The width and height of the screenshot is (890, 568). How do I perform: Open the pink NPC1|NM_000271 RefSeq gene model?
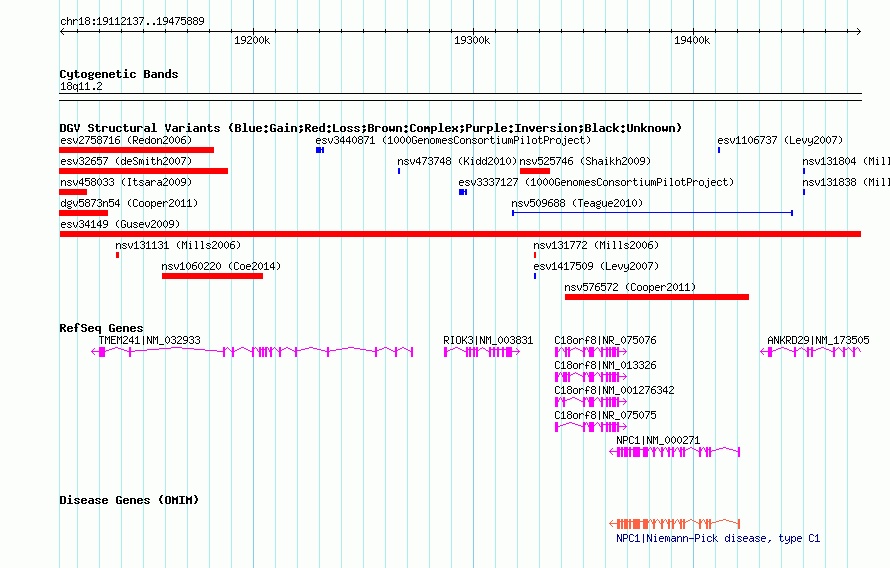pos(674,452)
